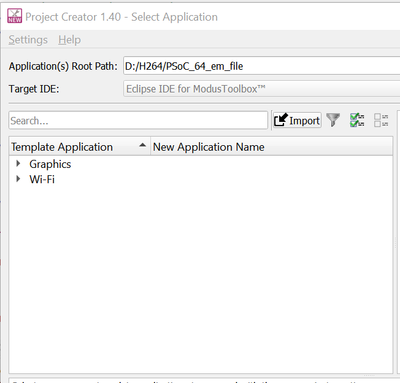400x383 pixels.
Task: Open the Settings menu
Action: 28,40
